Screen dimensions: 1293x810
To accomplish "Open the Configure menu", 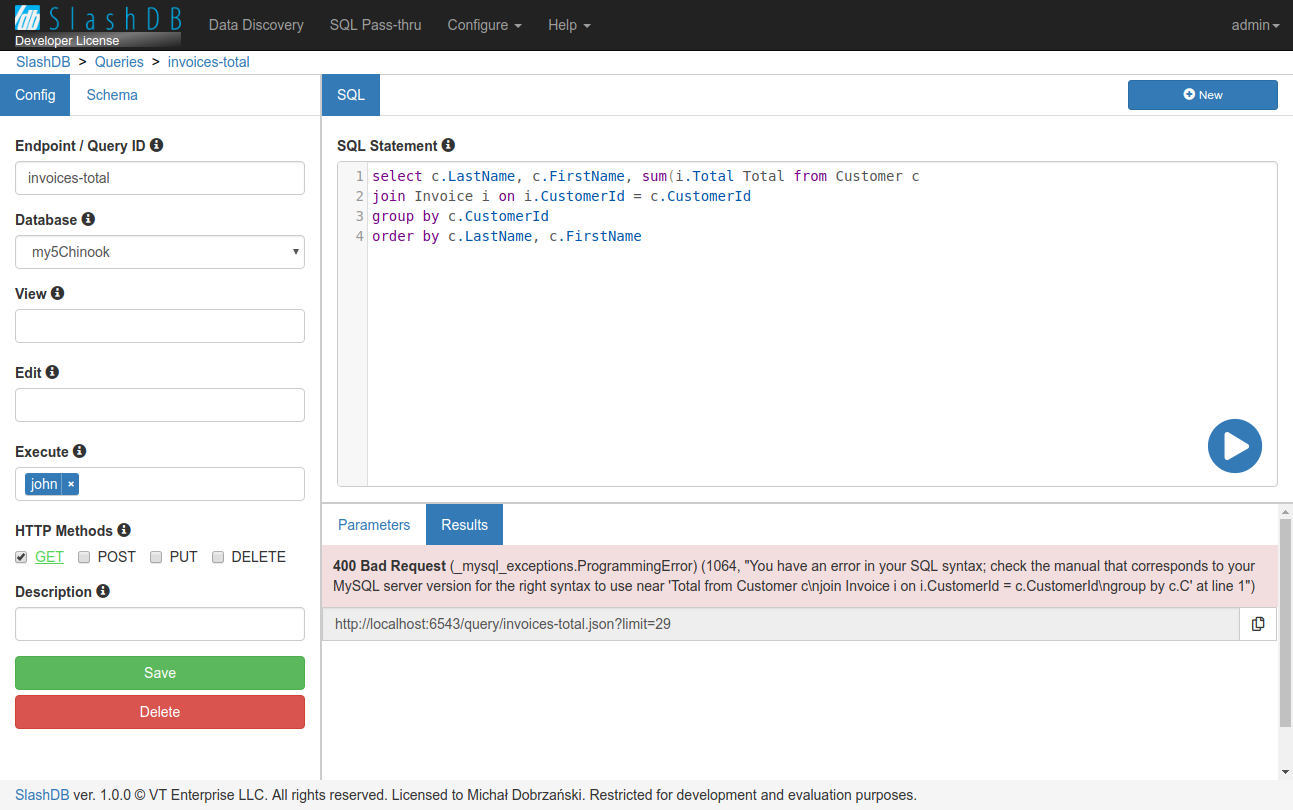I will point(484,25).
